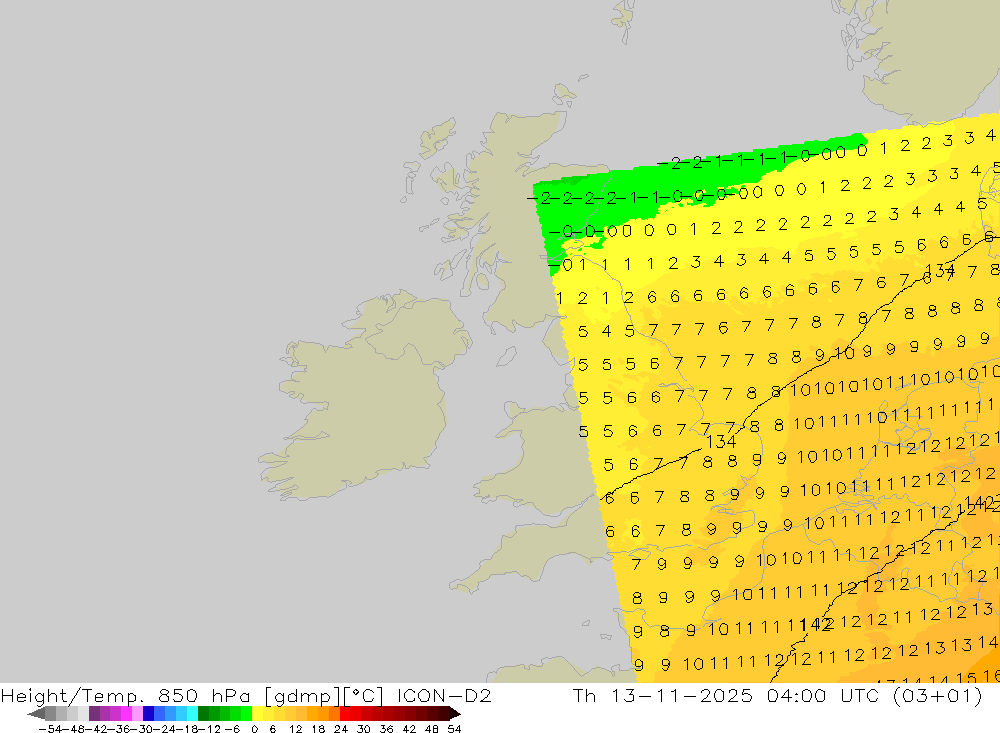Click the '850 hPa' pressure level label
Screen dimensions: 1000x733
click(x=204, y=695)
